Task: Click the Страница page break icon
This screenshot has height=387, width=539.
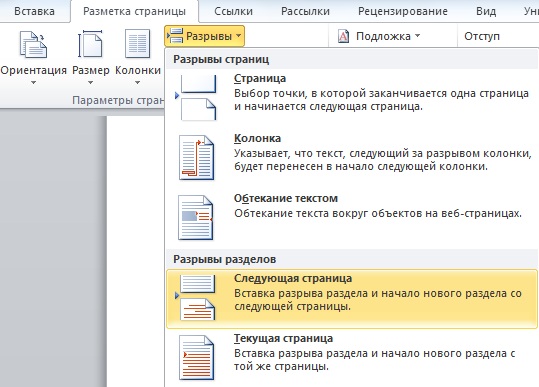Action: pos(197,98)
